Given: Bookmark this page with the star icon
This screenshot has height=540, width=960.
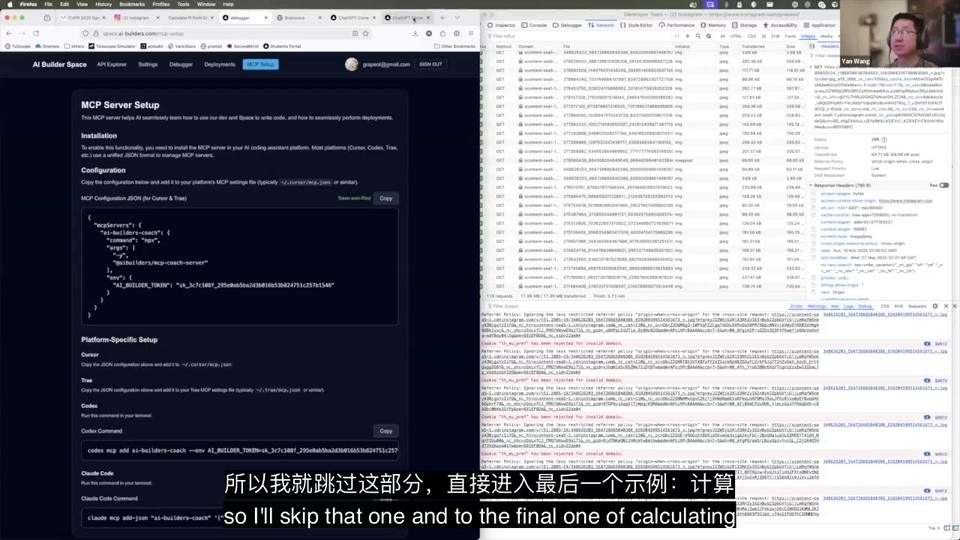Looking at the screenshot, I should pos(366,33).
